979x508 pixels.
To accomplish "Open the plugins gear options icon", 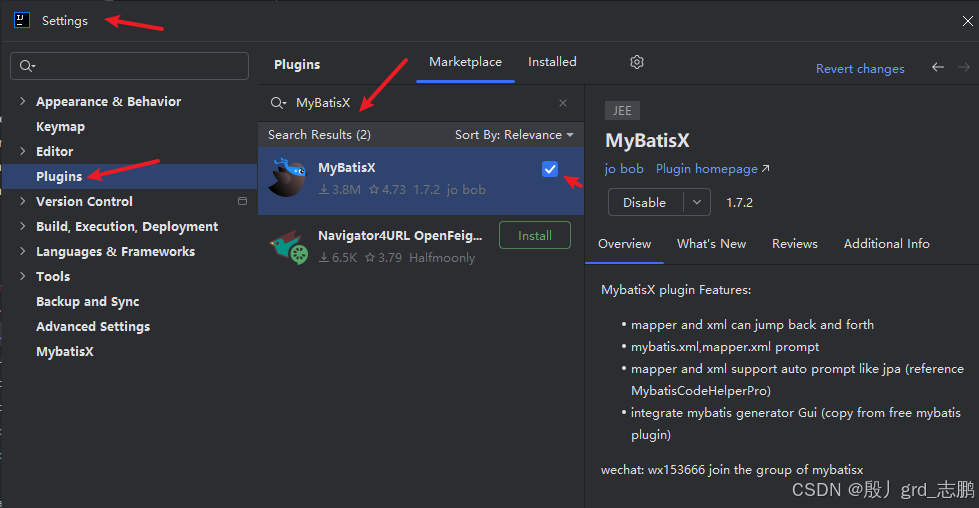I will coord(637,62).
